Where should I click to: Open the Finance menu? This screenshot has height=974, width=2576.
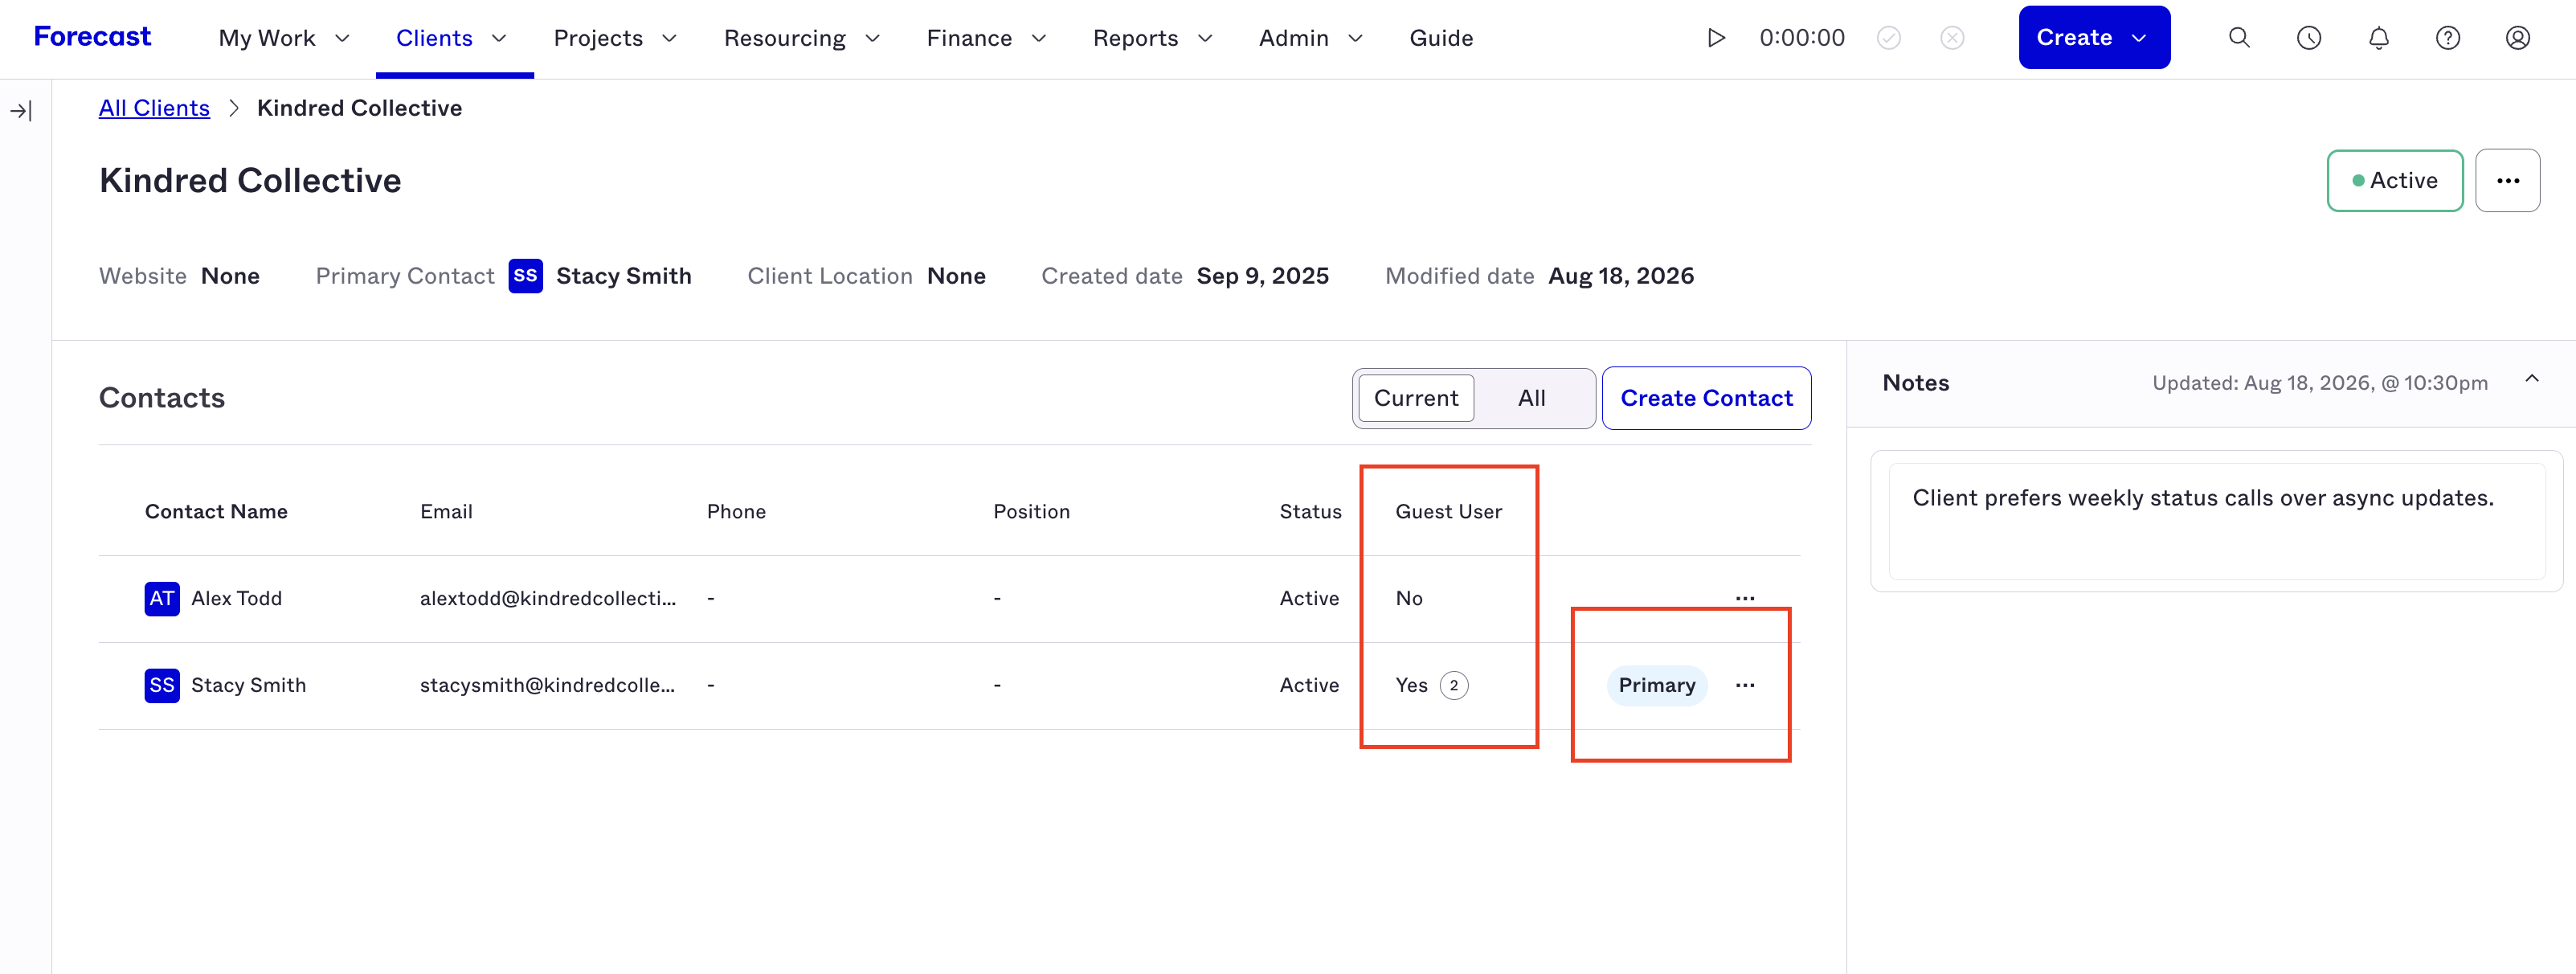point(986,38)
